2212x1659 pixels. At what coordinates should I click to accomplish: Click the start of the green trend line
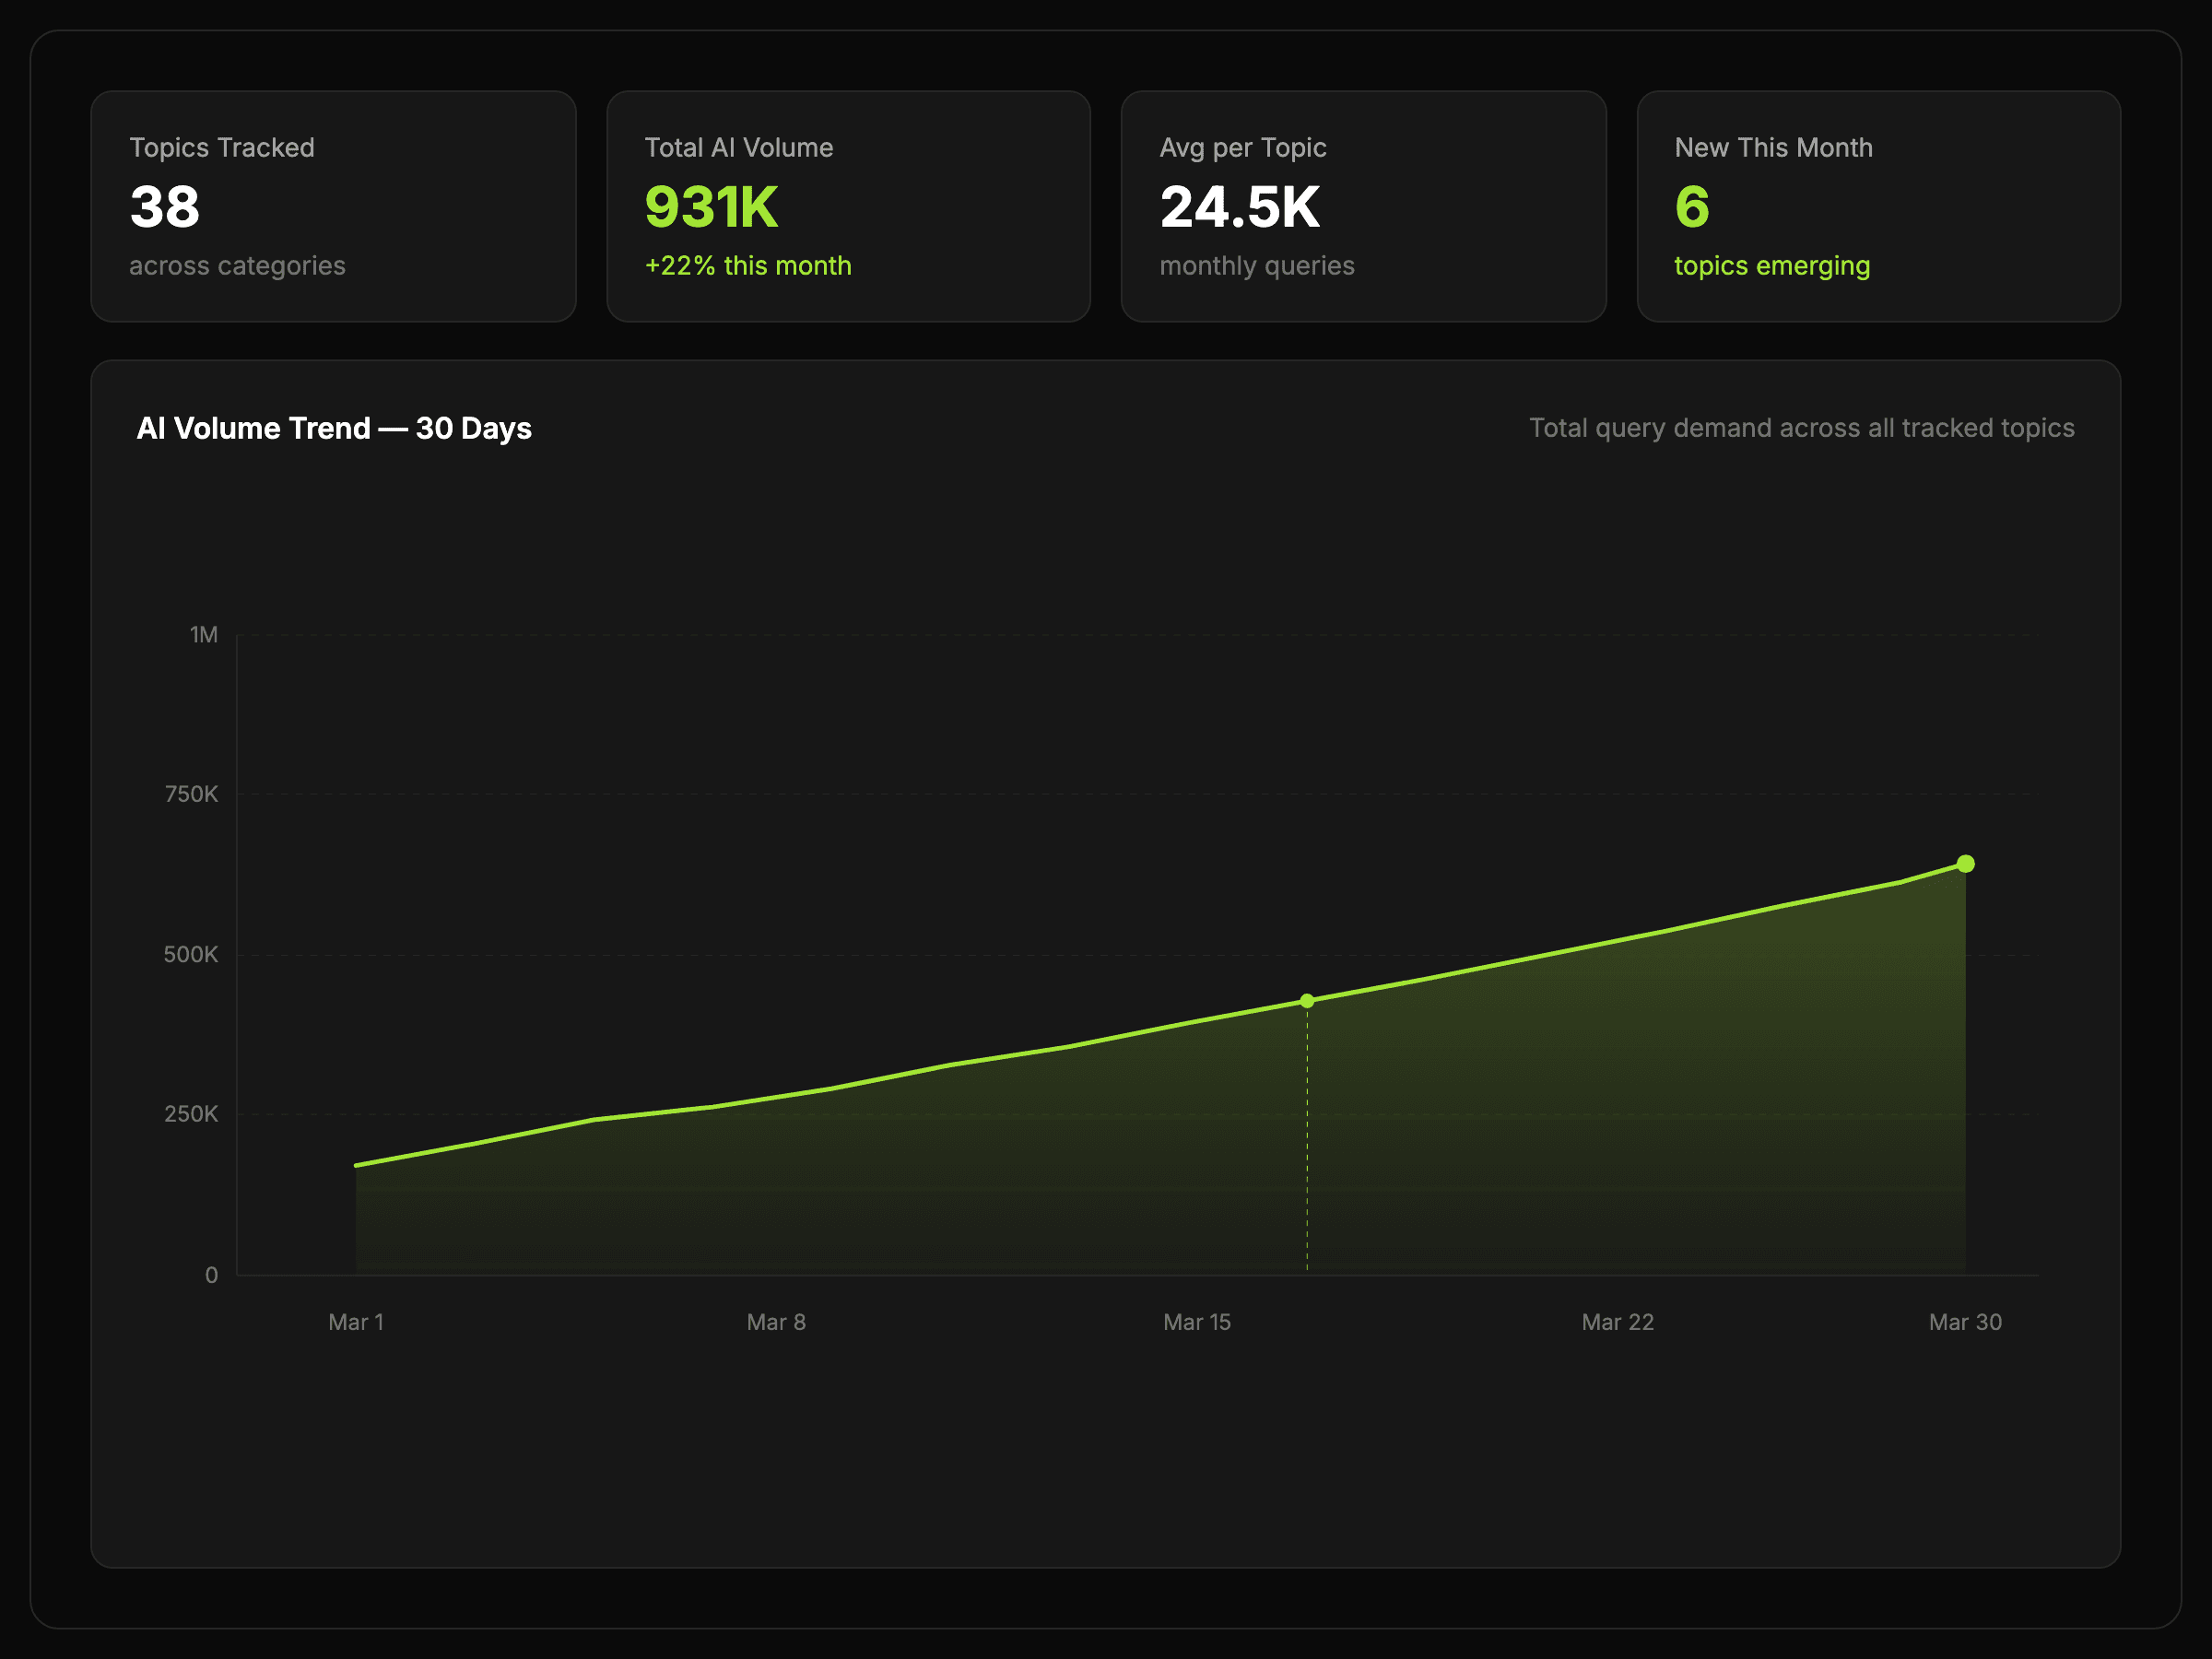point(358,1165)
